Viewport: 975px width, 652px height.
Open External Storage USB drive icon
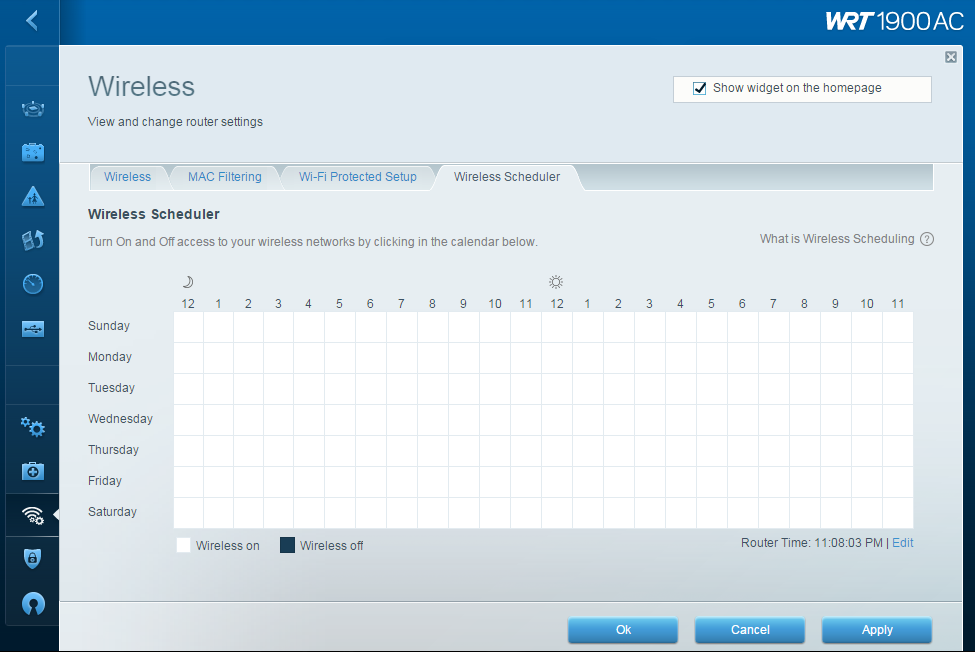[32, 329]
